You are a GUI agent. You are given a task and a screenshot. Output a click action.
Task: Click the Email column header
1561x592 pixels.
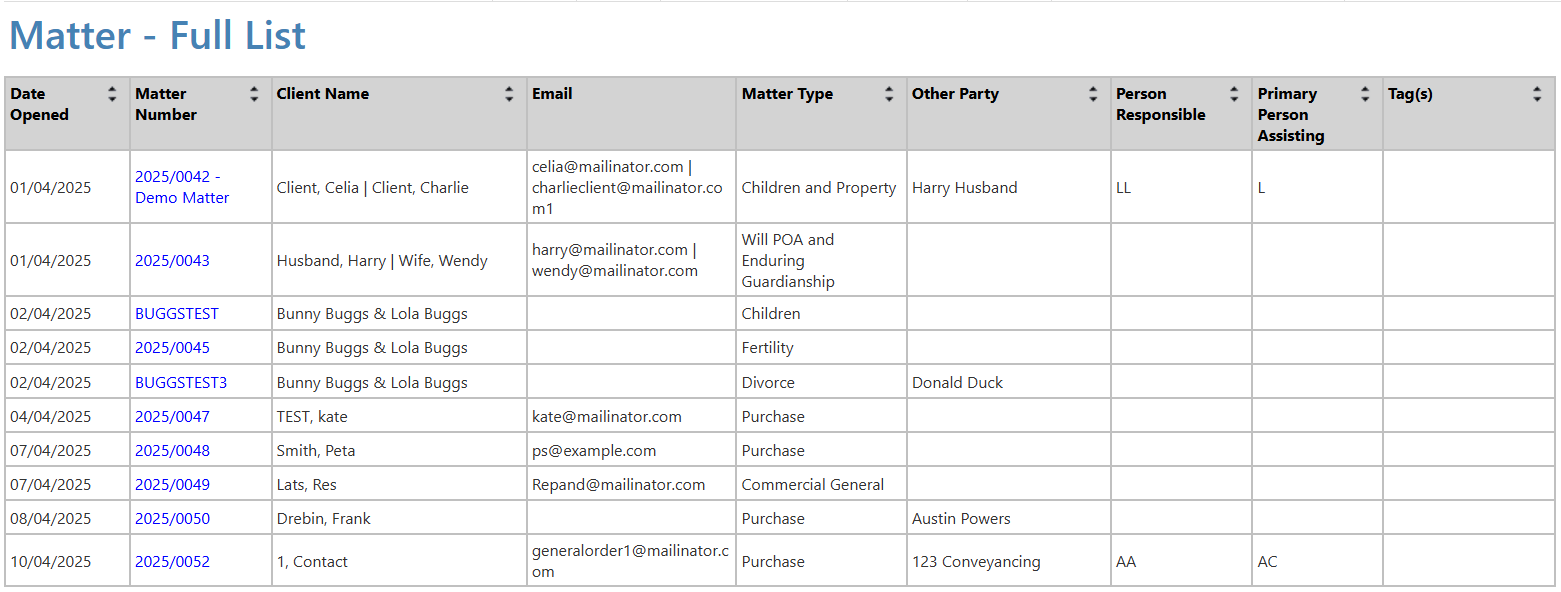[x=552, y=94]
